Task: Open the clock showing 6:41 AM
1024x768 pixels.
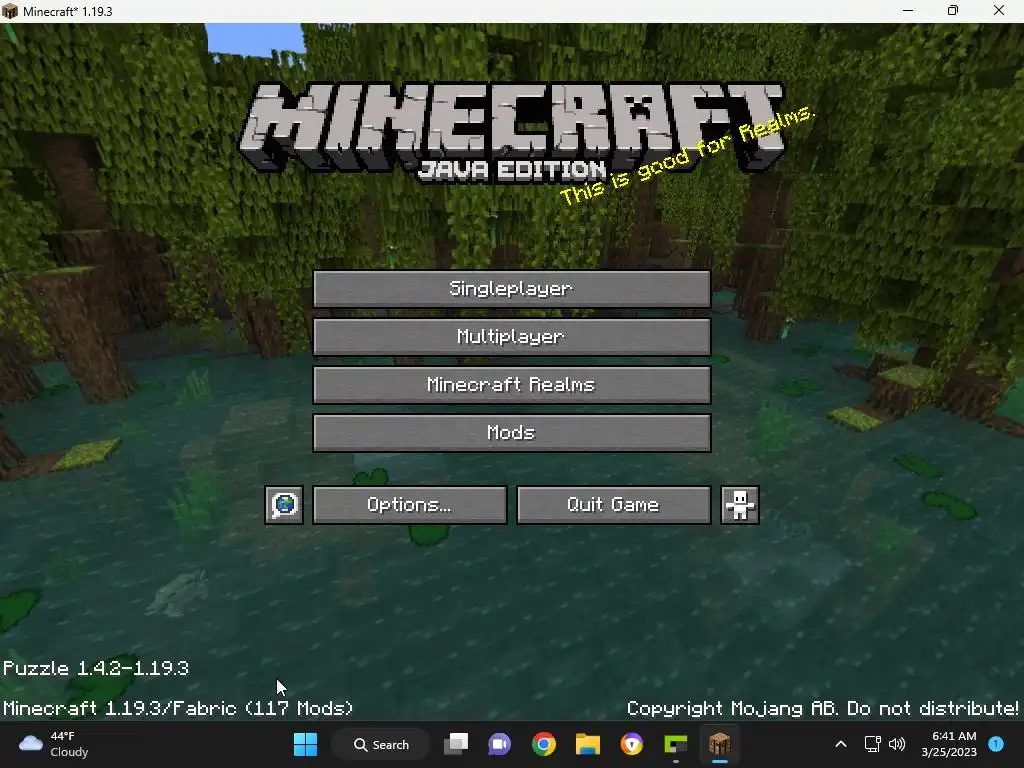Action: pyautogui.click(x=949, y=744)
